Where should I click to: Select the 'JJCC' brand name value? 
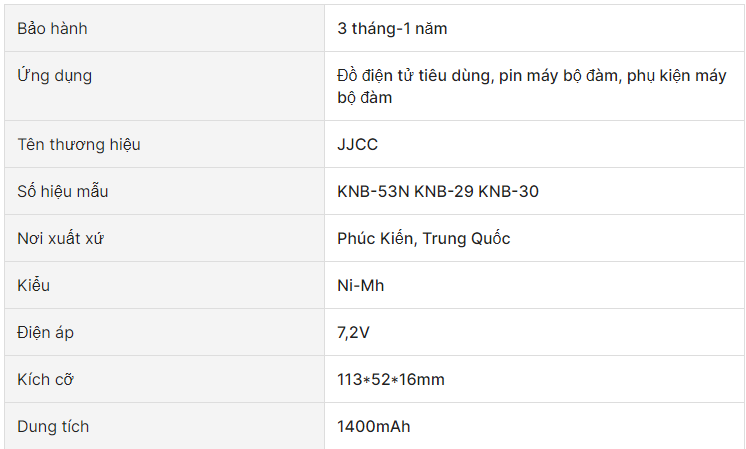click(x=357, y=144)
